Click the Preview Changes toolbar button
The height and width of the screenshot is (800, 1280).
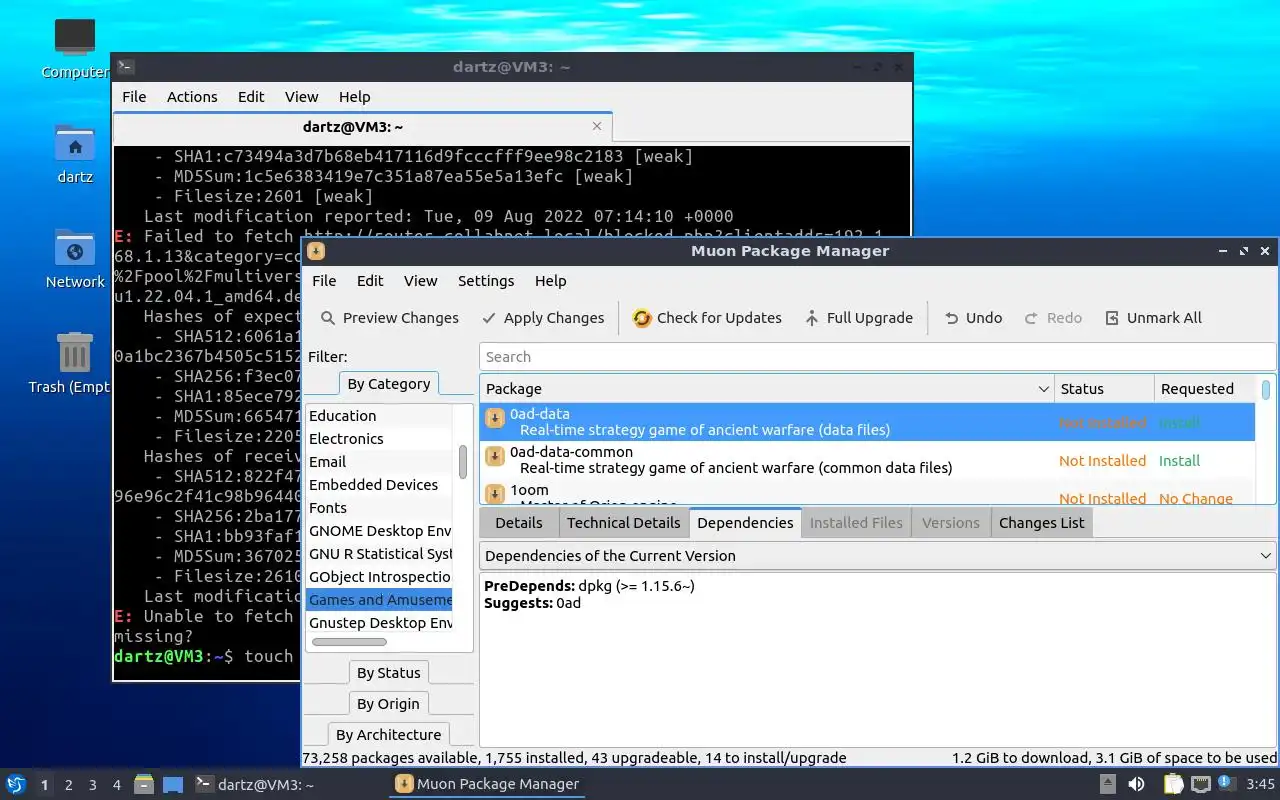pyautogui.click(x=389, y=318)
